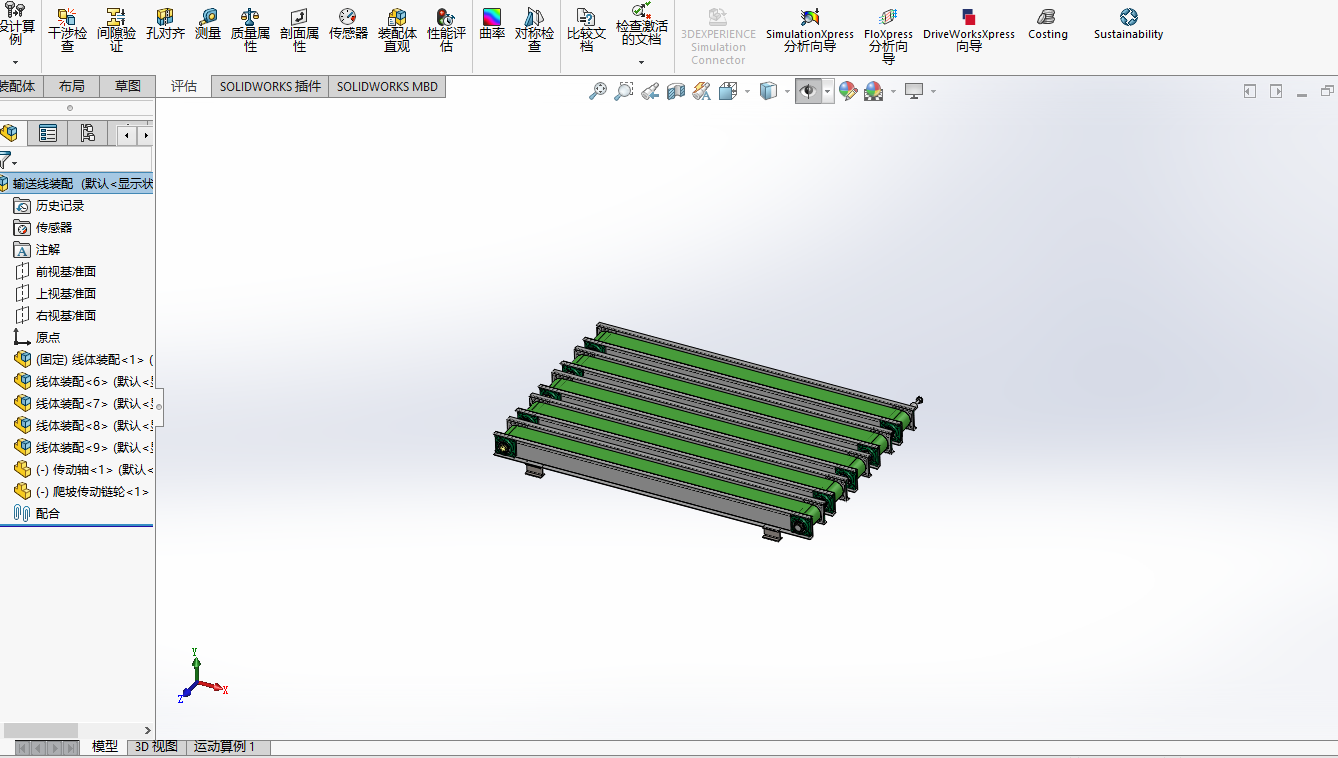Switch to the 3D 视图 bottom tab
This screenshot has height=758, width=1338.
tap(156, 747)
